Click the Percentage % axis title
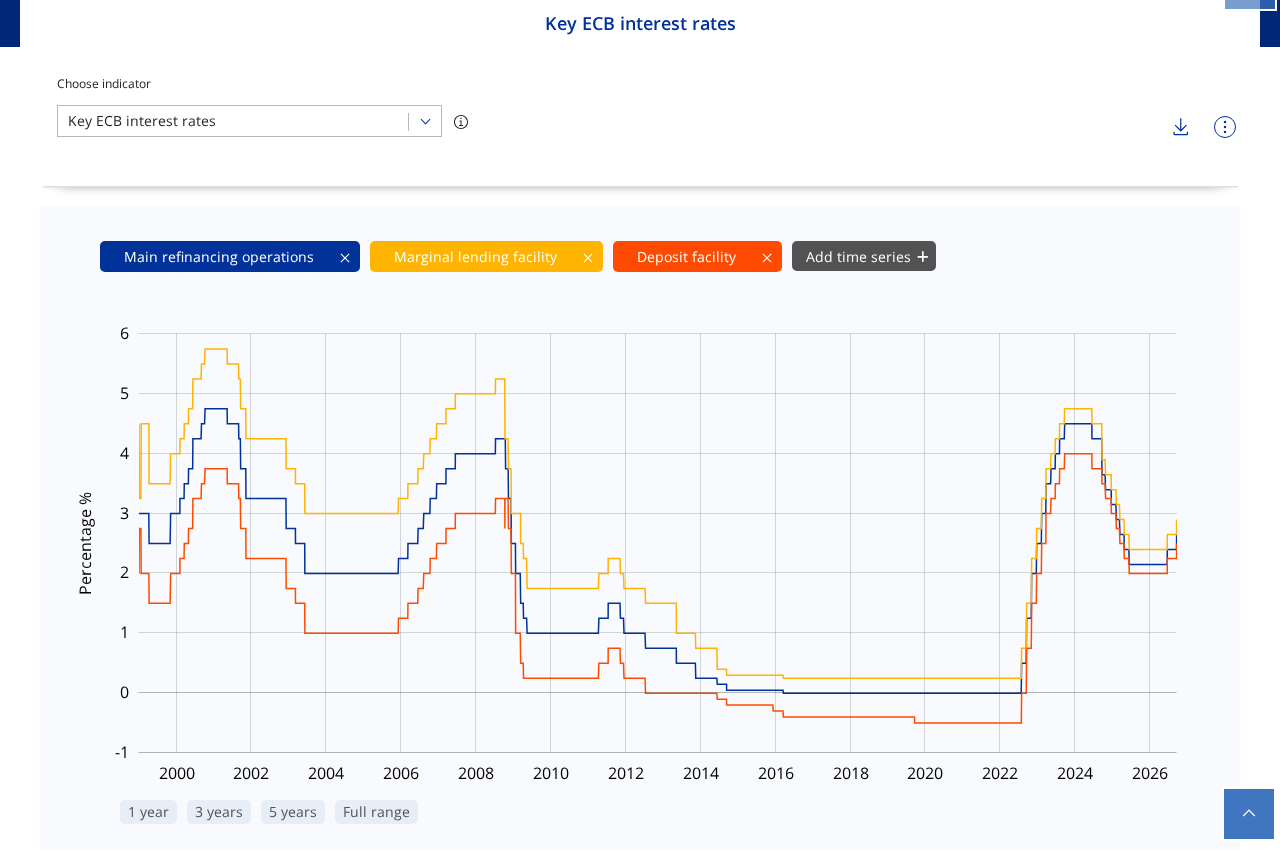 click(x=85, y=543)
